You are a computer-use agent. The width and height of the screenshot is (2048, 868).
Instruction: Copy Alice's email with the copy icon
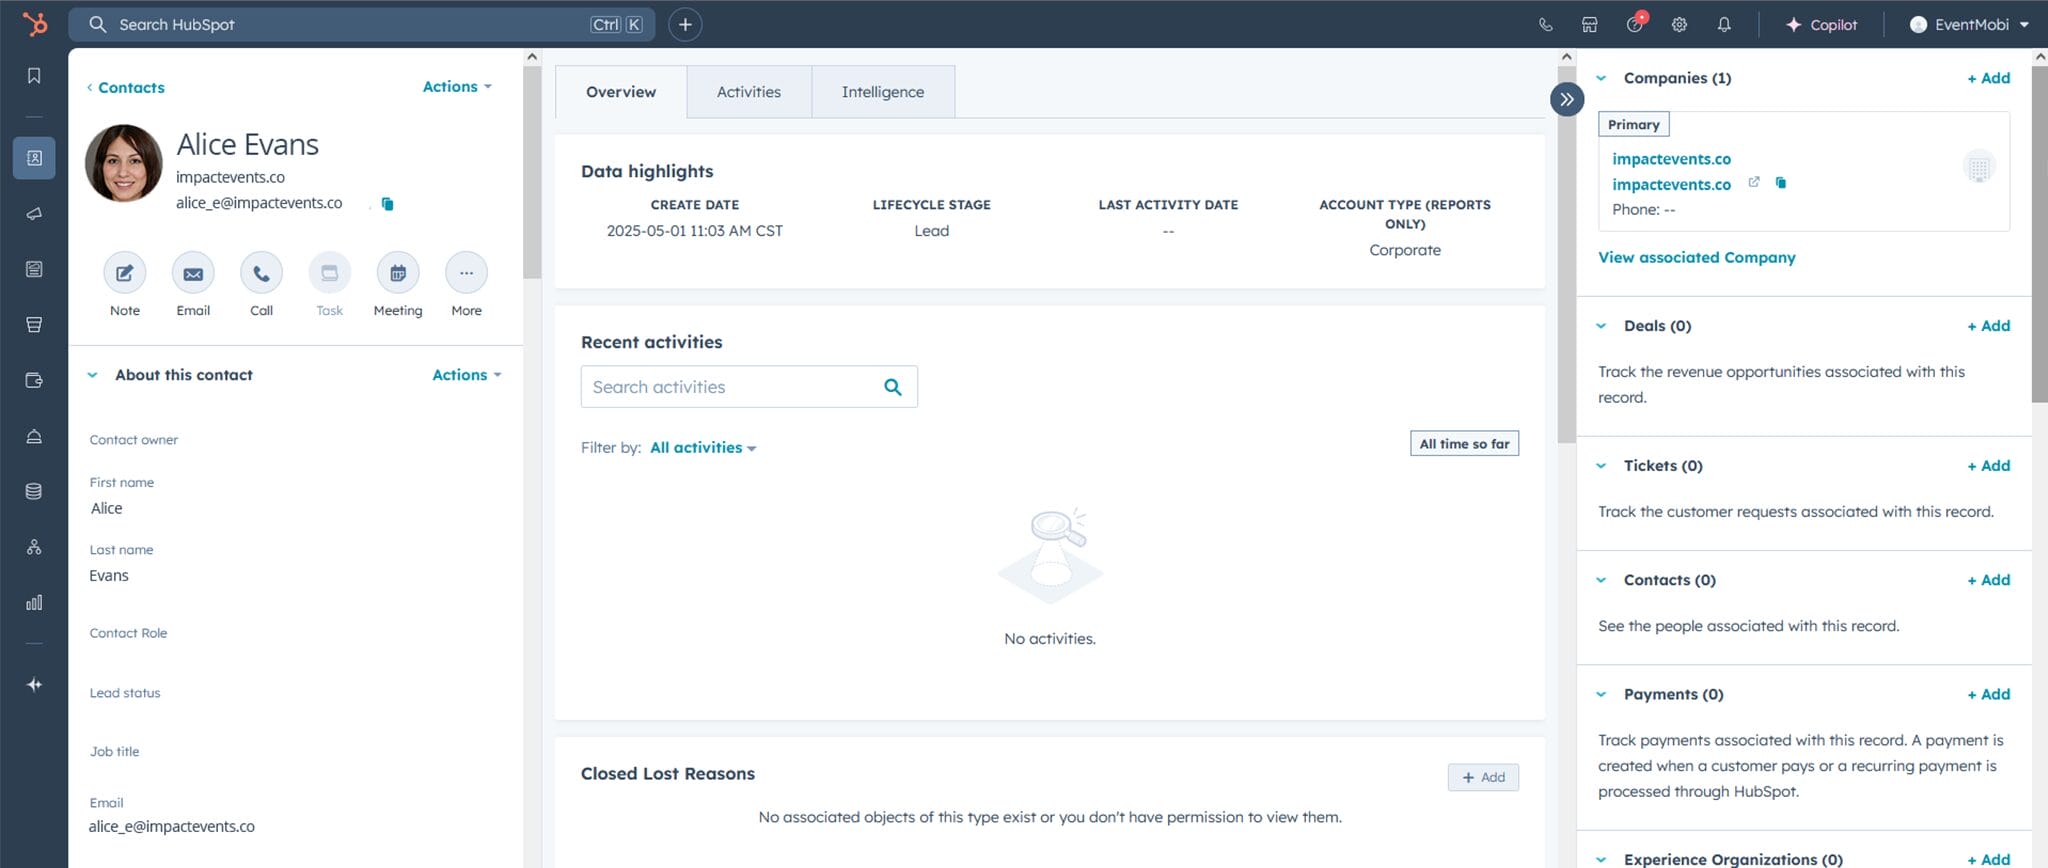coord(388,204)
